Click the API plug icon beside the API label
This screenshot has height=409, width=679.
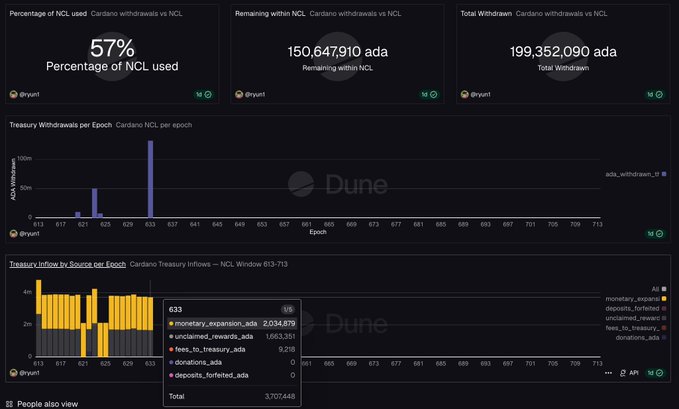[x=623, y=373]
